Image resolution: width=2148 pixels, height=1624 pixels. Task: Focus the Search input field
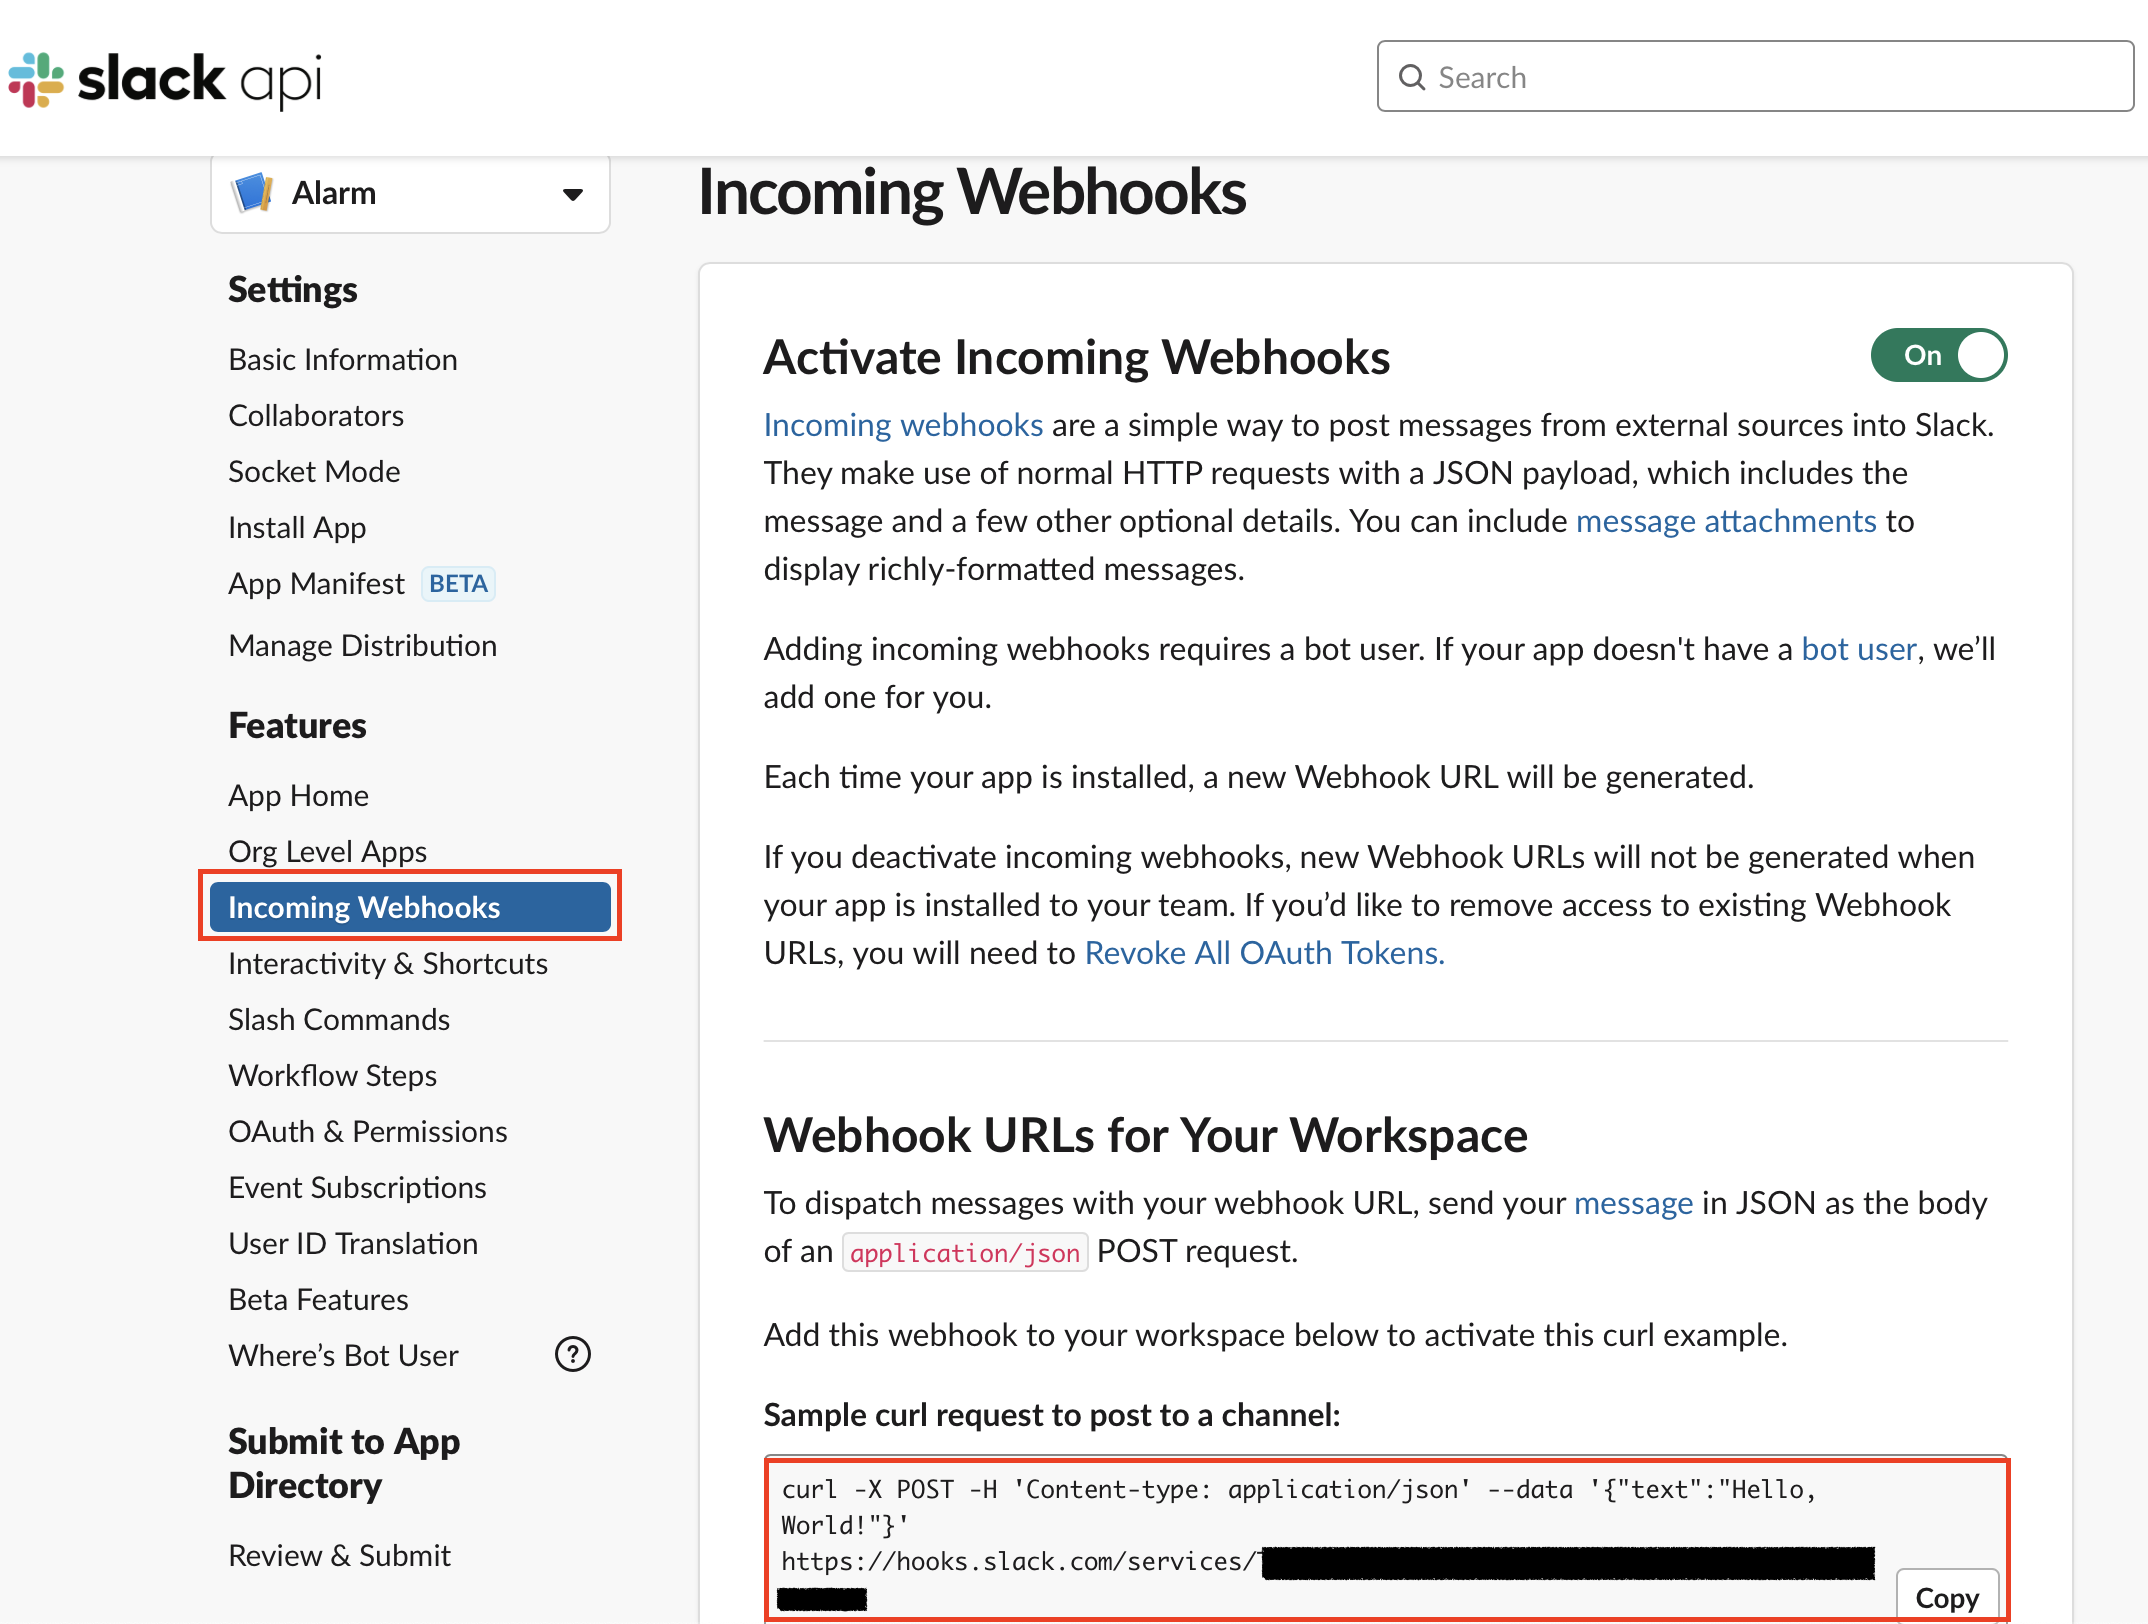[x=1755, y=76]
